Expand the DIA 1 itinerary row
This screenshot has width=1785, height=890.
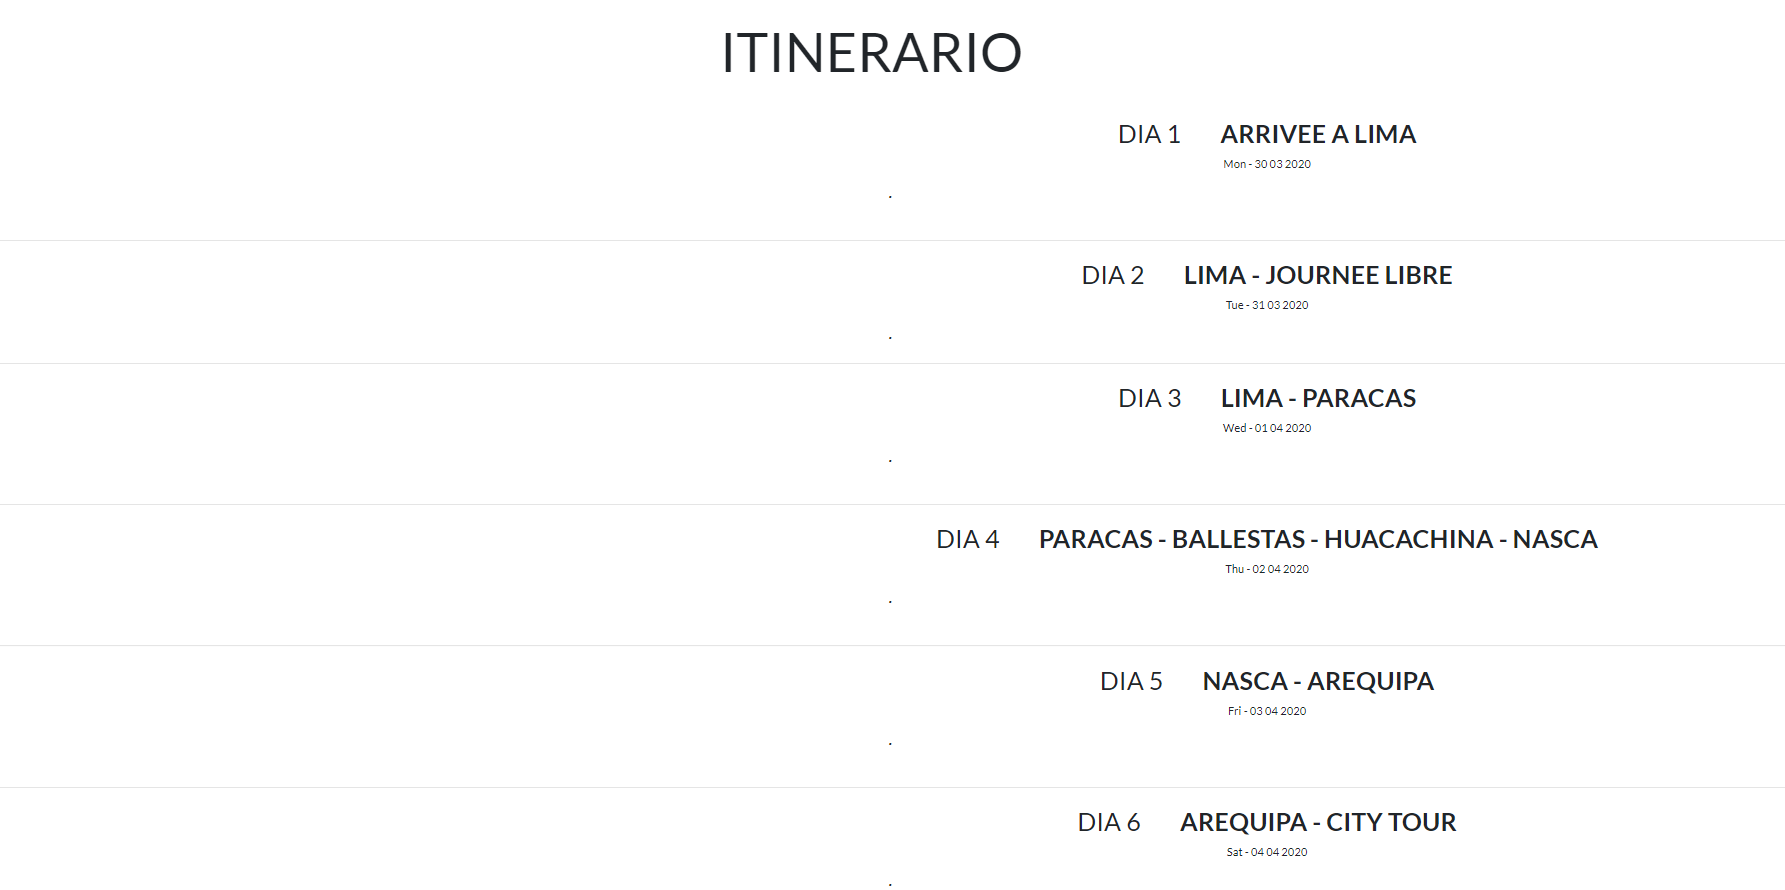pos(1149,135)
